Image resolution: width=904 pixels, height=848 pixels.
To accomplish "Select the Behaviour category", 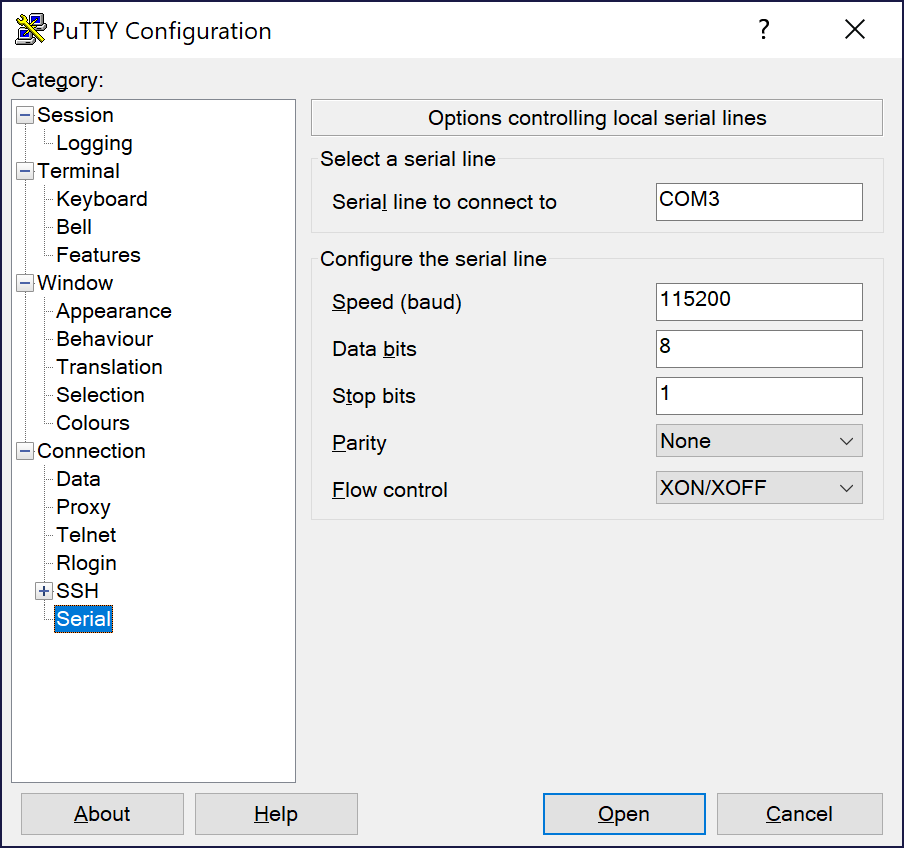I will click(105, 339).
